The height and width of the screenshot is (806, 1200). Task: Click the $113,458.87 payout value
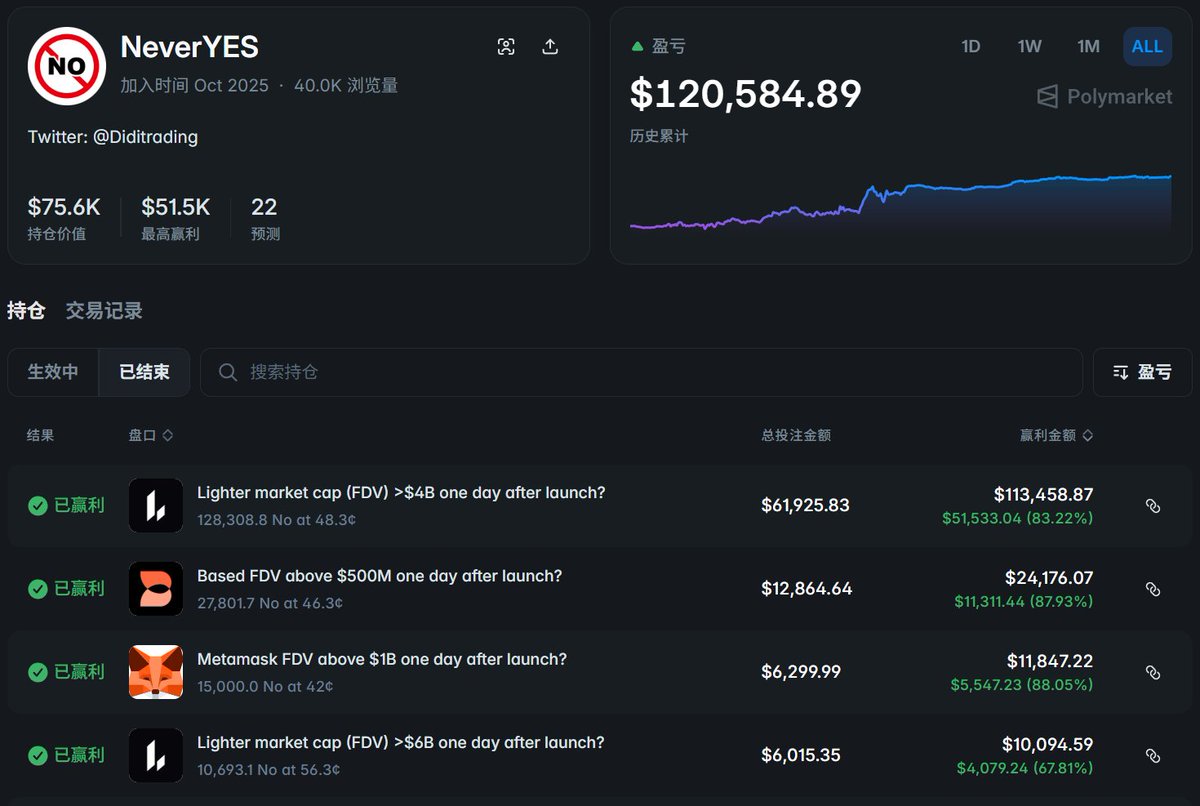pyautogui.click(x=1043, y=494)
